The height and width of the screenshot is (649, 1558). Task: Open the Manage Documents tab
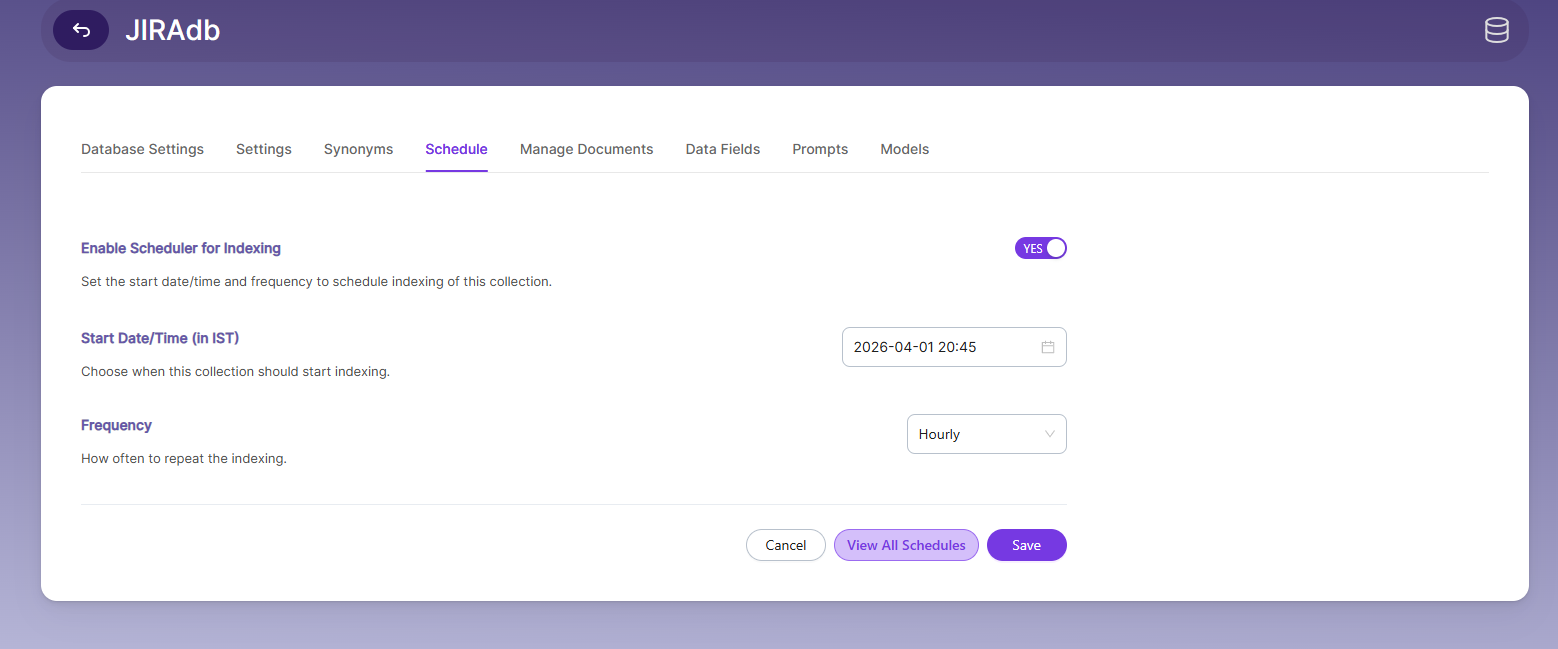coord(586,149)
